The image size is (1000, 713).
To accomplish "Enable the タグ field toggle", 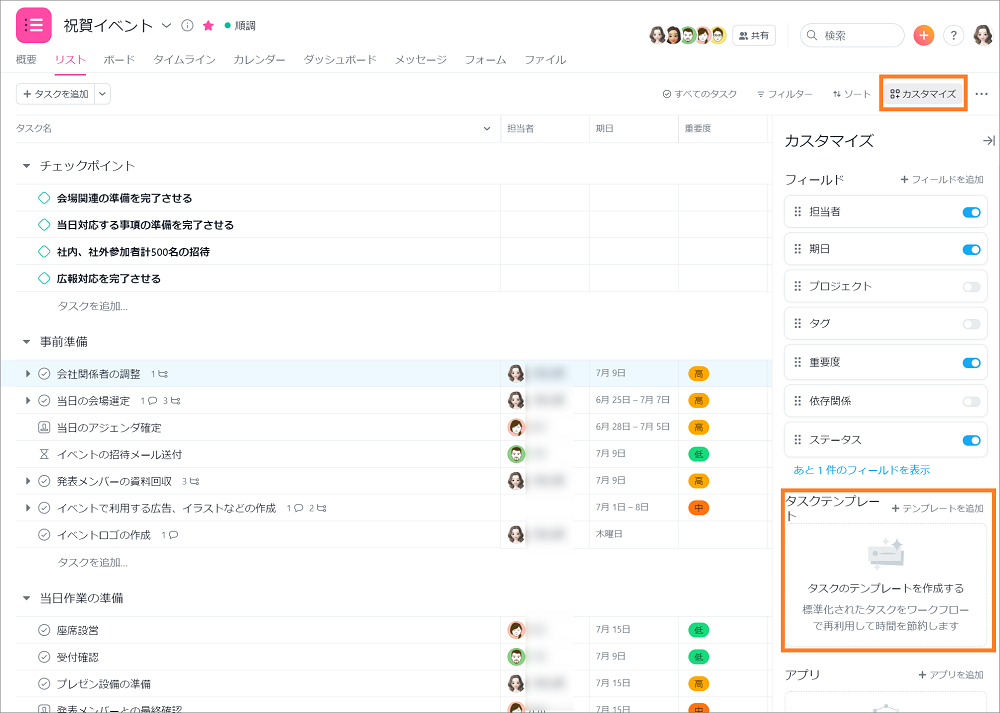I will coord(971,324).
